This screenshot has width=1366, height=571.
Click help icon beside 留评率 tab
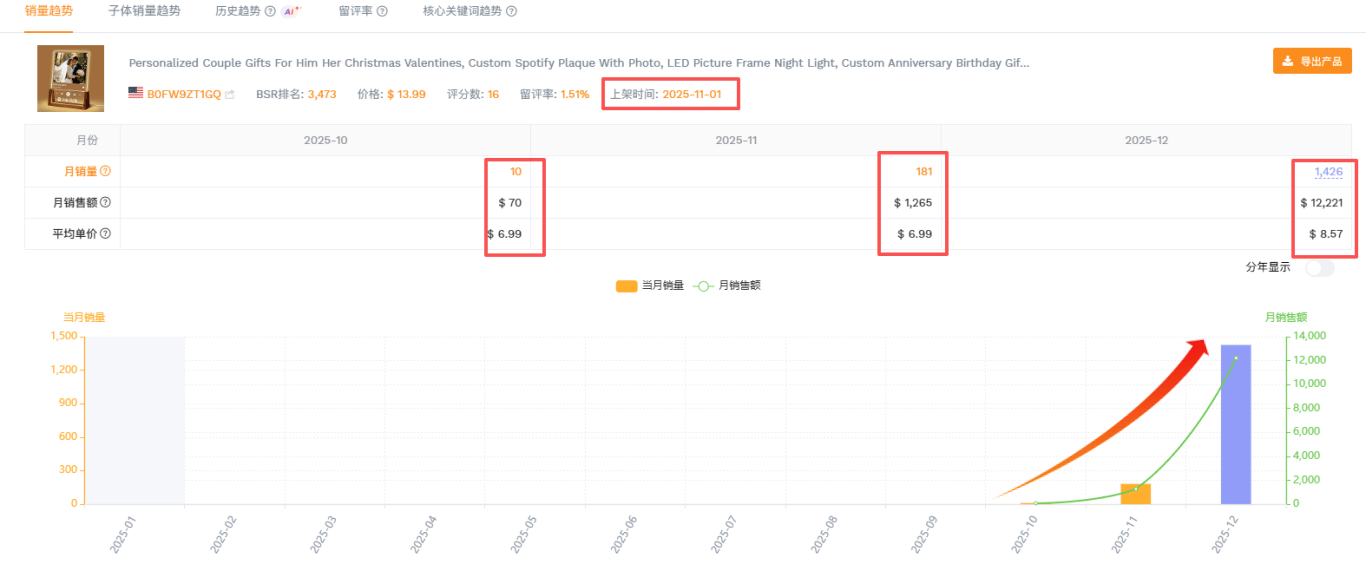point(382,11)
